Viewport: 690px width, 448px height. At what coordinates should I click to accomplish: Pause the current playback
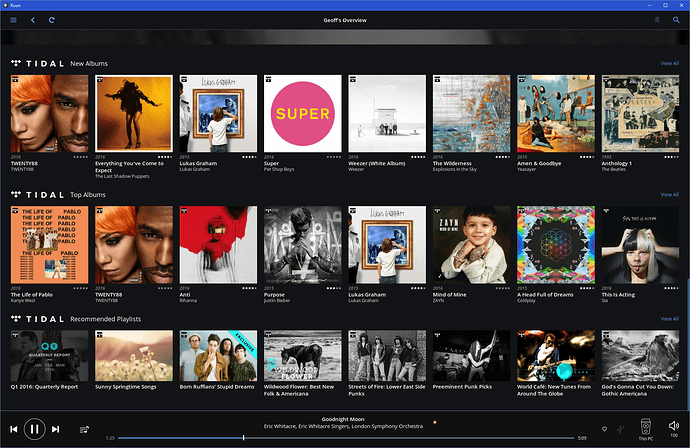[35, 429]
